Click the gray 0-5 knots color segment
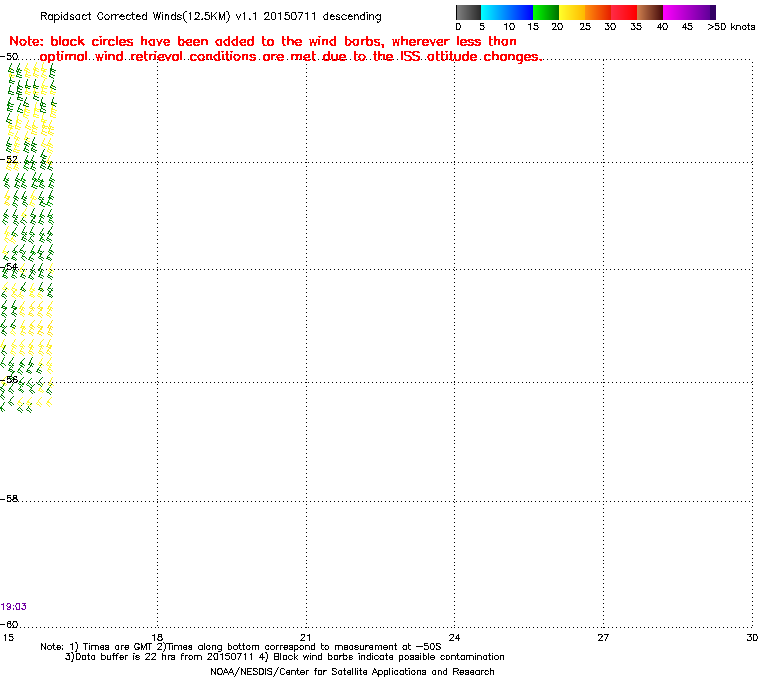 point(468,12)
